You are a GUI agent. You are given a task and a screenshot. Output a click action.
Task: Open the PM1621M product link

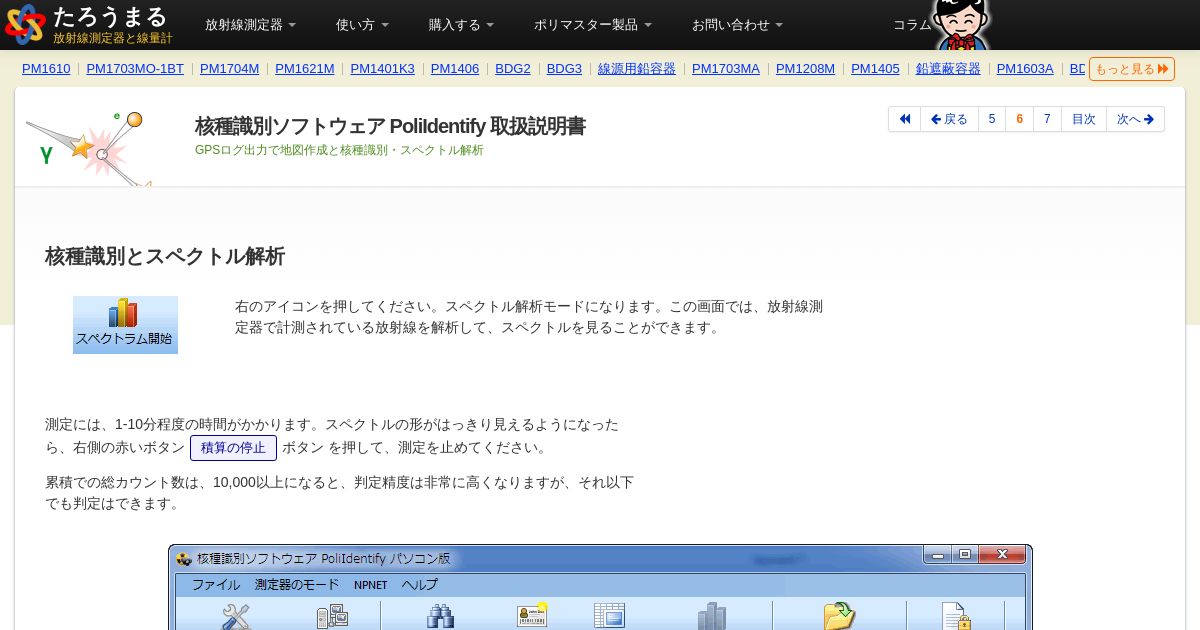tap(305, 69)
